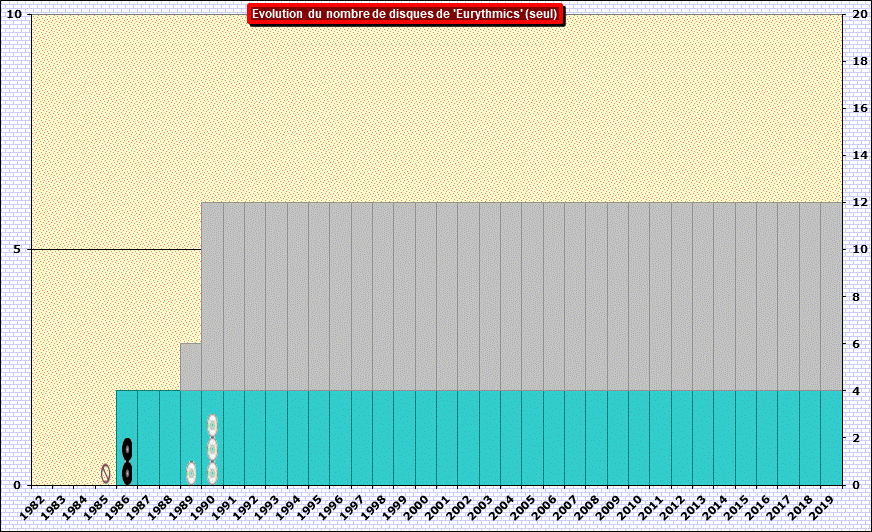The width and height of the screenshot is (872, 532).
Task: Click the gray bar for 2005
Action: pos(531,296)
